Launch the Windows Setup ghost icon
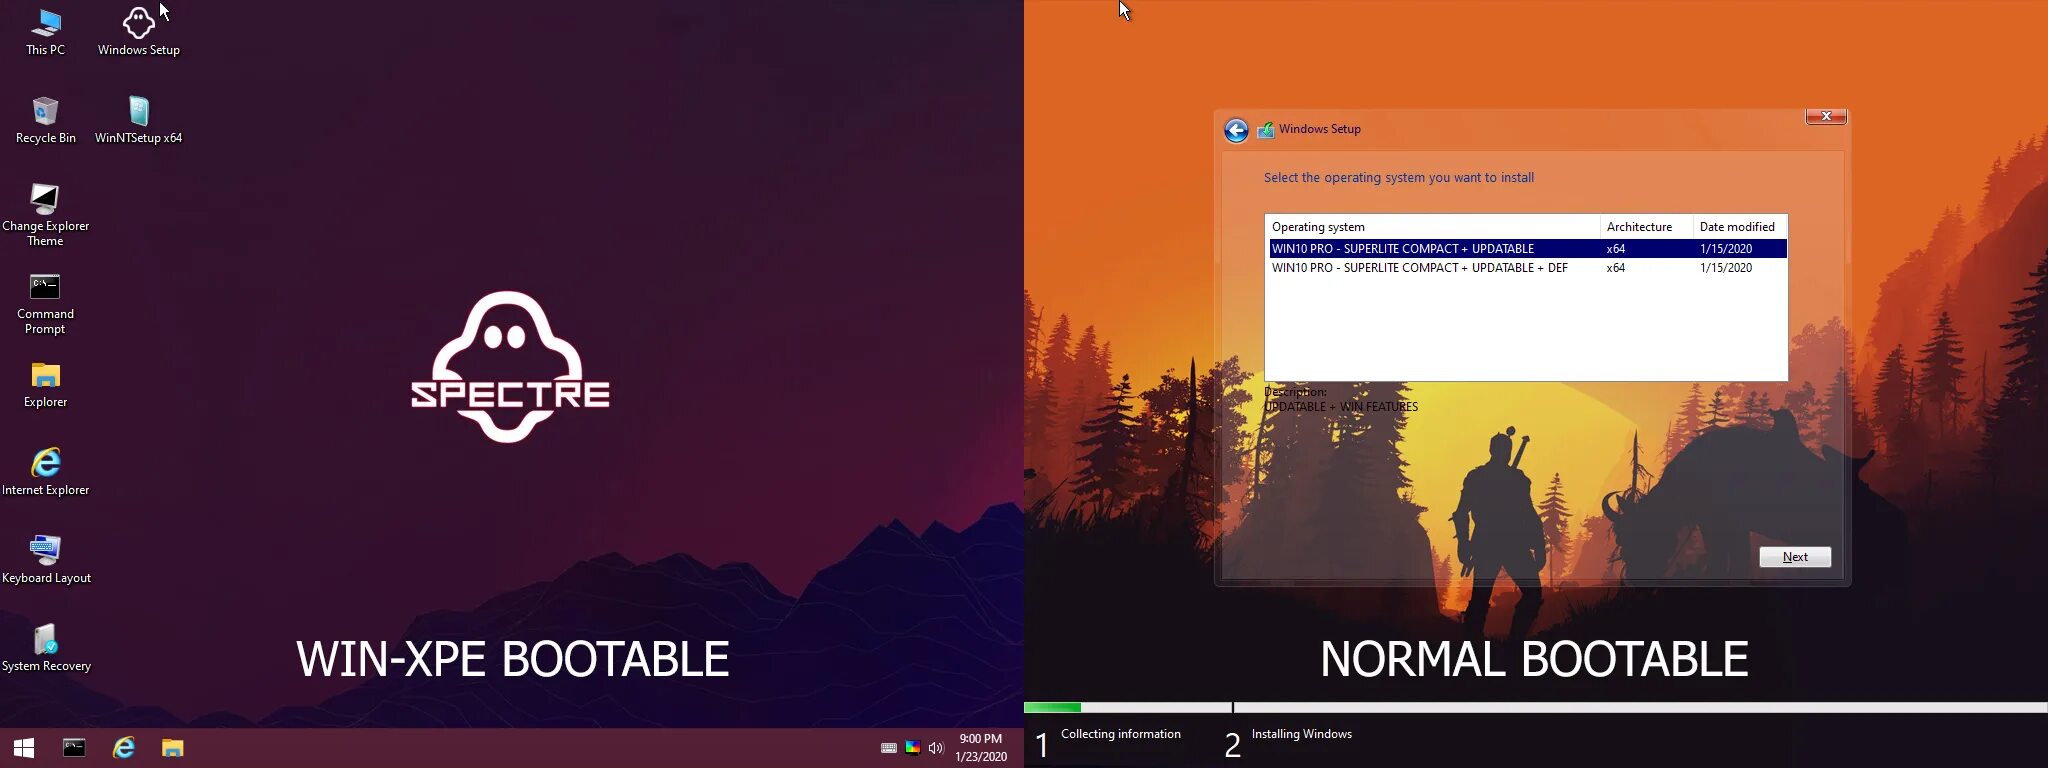This screenshot has width=2048, height=768. 138,32
